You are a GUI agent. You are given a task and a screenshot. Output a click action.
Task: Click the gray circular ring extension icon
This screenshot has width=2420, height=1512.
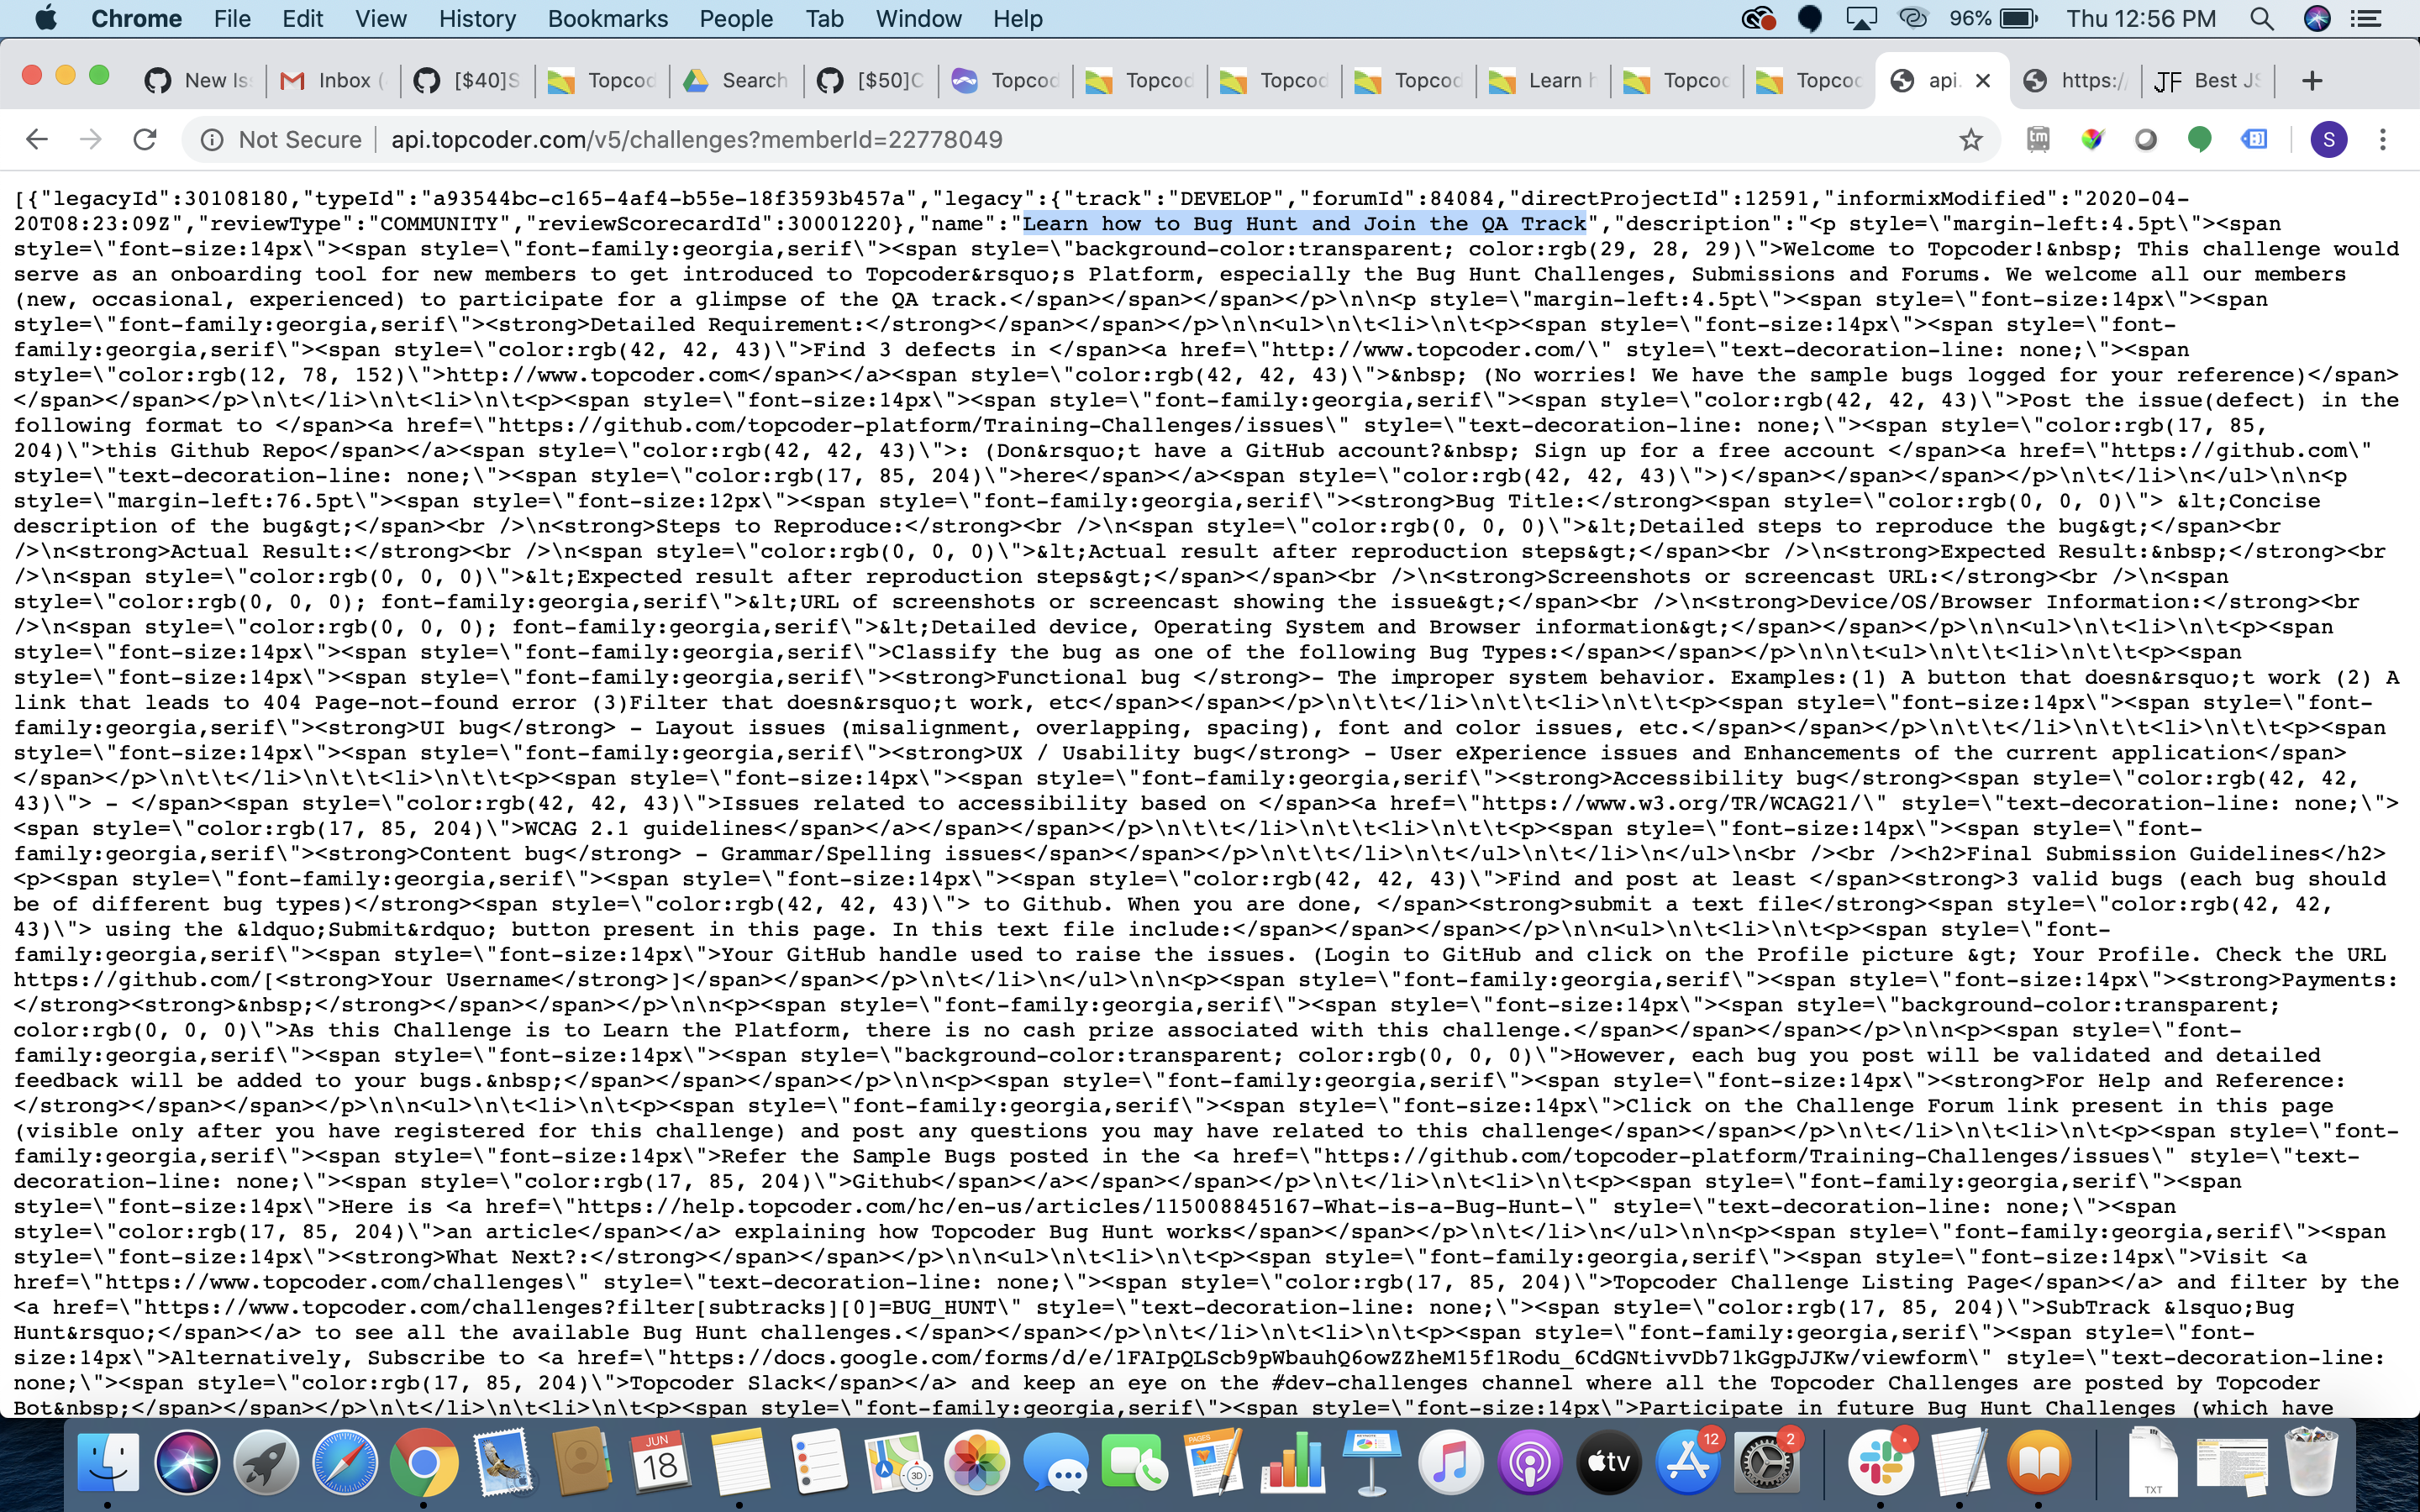[x=2146, y=140]
